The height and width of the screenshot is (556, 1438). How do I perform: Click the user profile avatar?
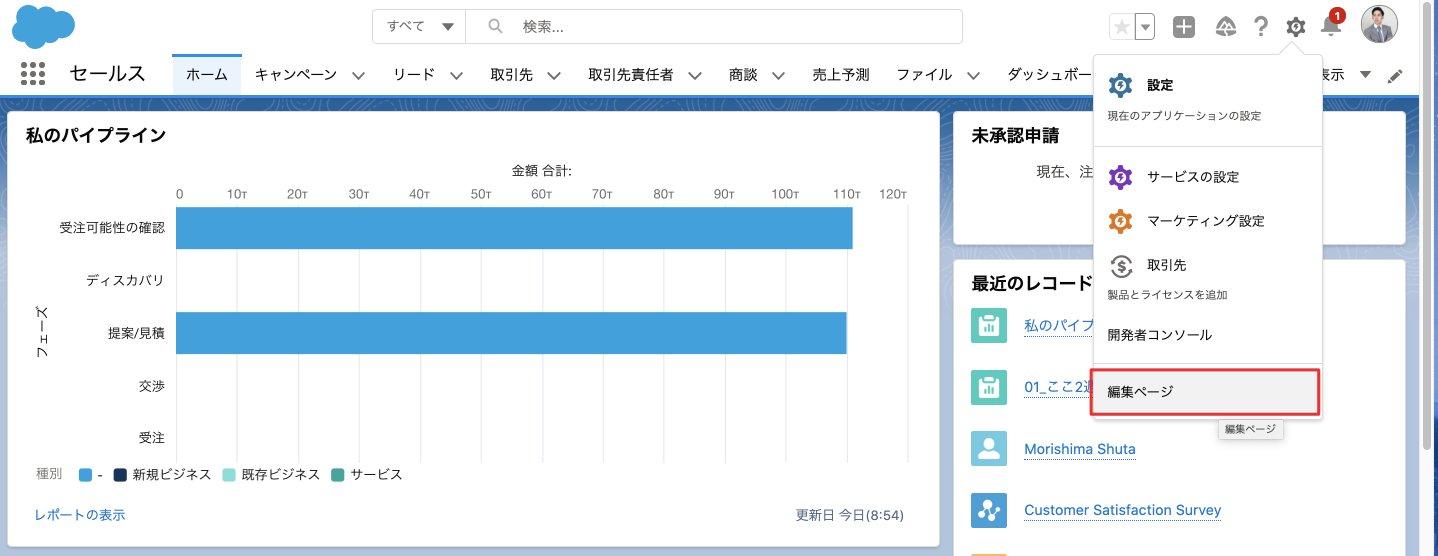(1379, 25)
